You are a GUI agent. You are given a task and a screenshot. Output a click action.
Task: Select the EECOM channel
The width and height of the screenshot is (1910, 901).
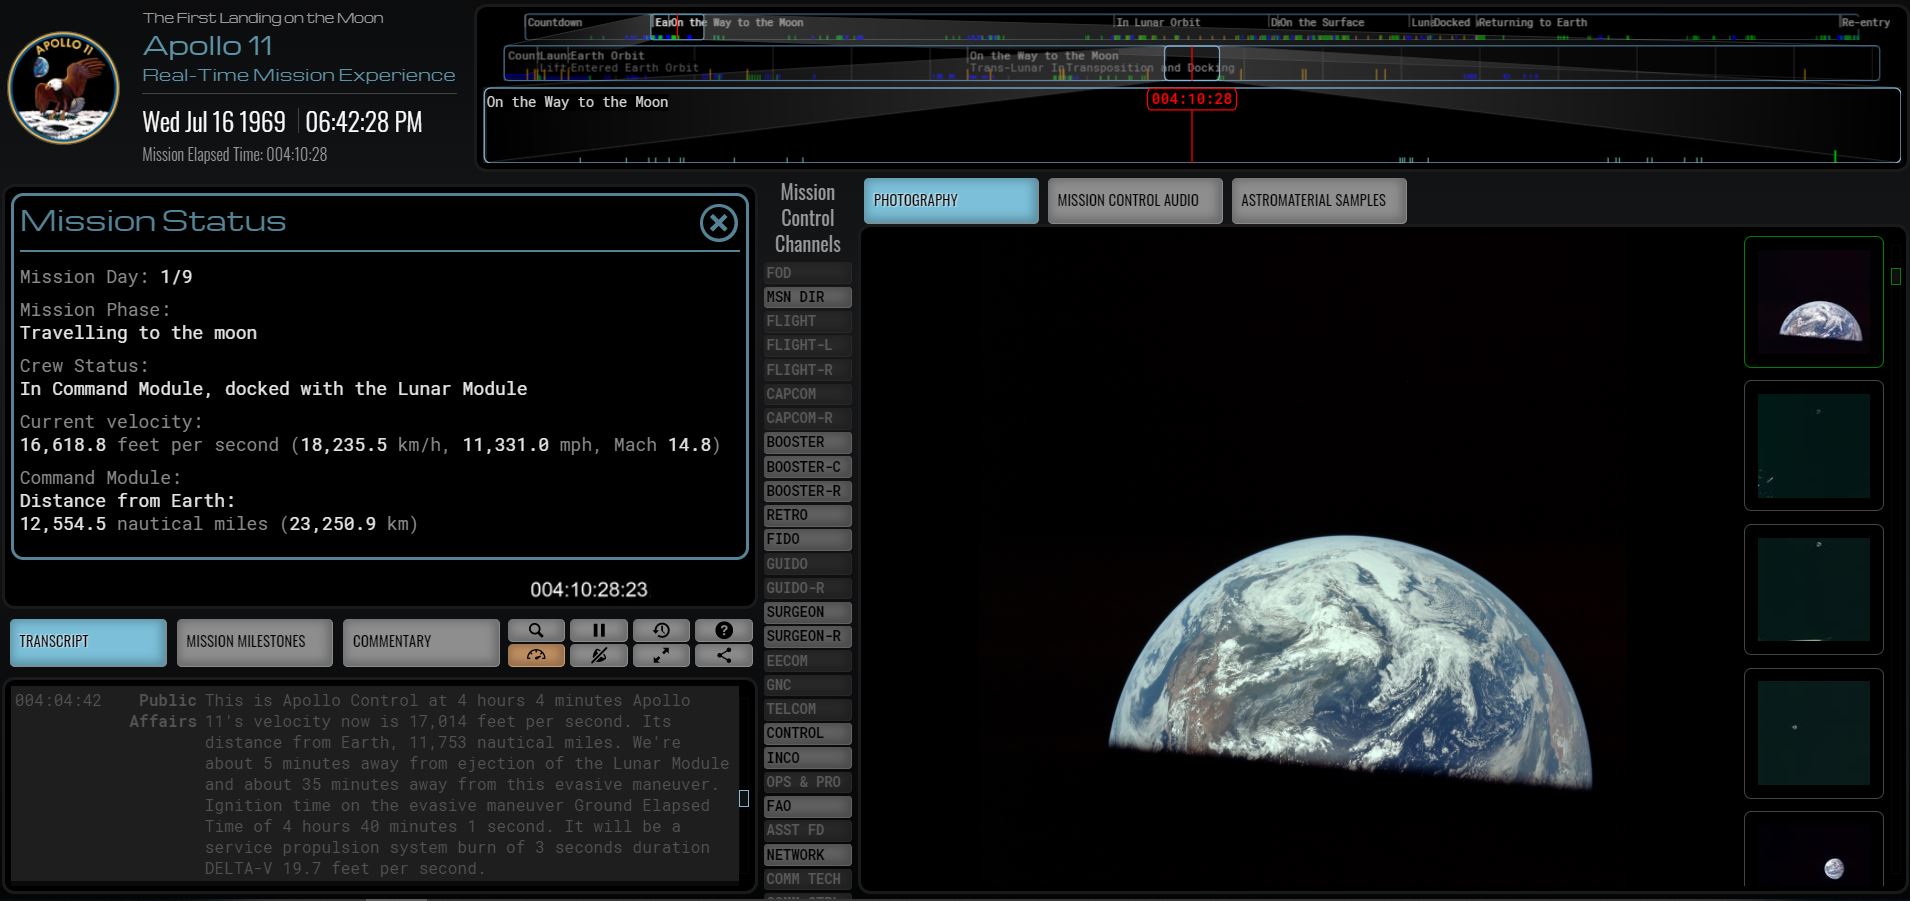click(x=808, y=661)
